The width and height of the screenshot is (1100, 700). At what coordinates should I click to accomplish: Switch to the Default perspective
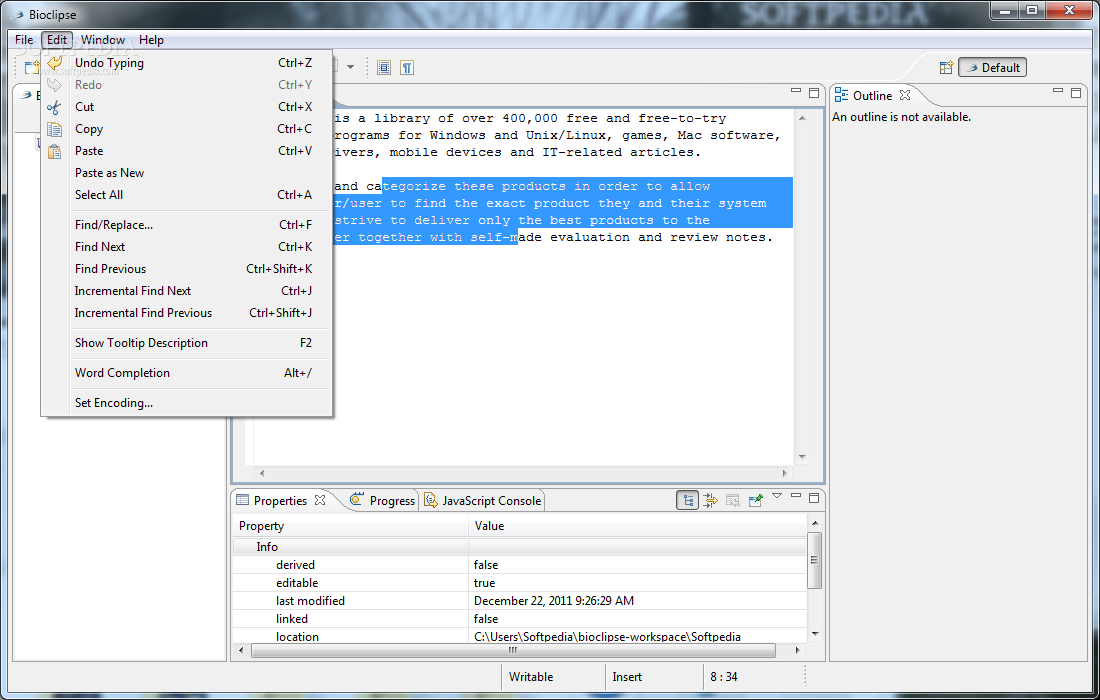[x=993, y=67]
